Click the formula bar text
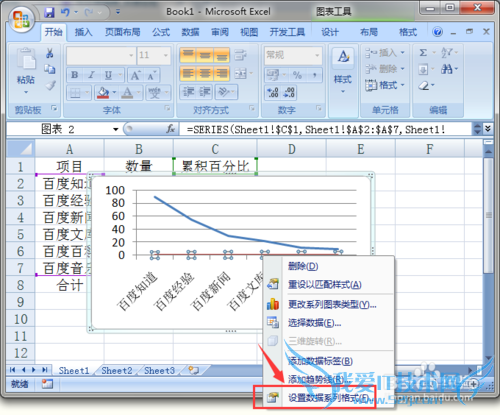This screenshot has width=500, height=415. coord(316,129)
